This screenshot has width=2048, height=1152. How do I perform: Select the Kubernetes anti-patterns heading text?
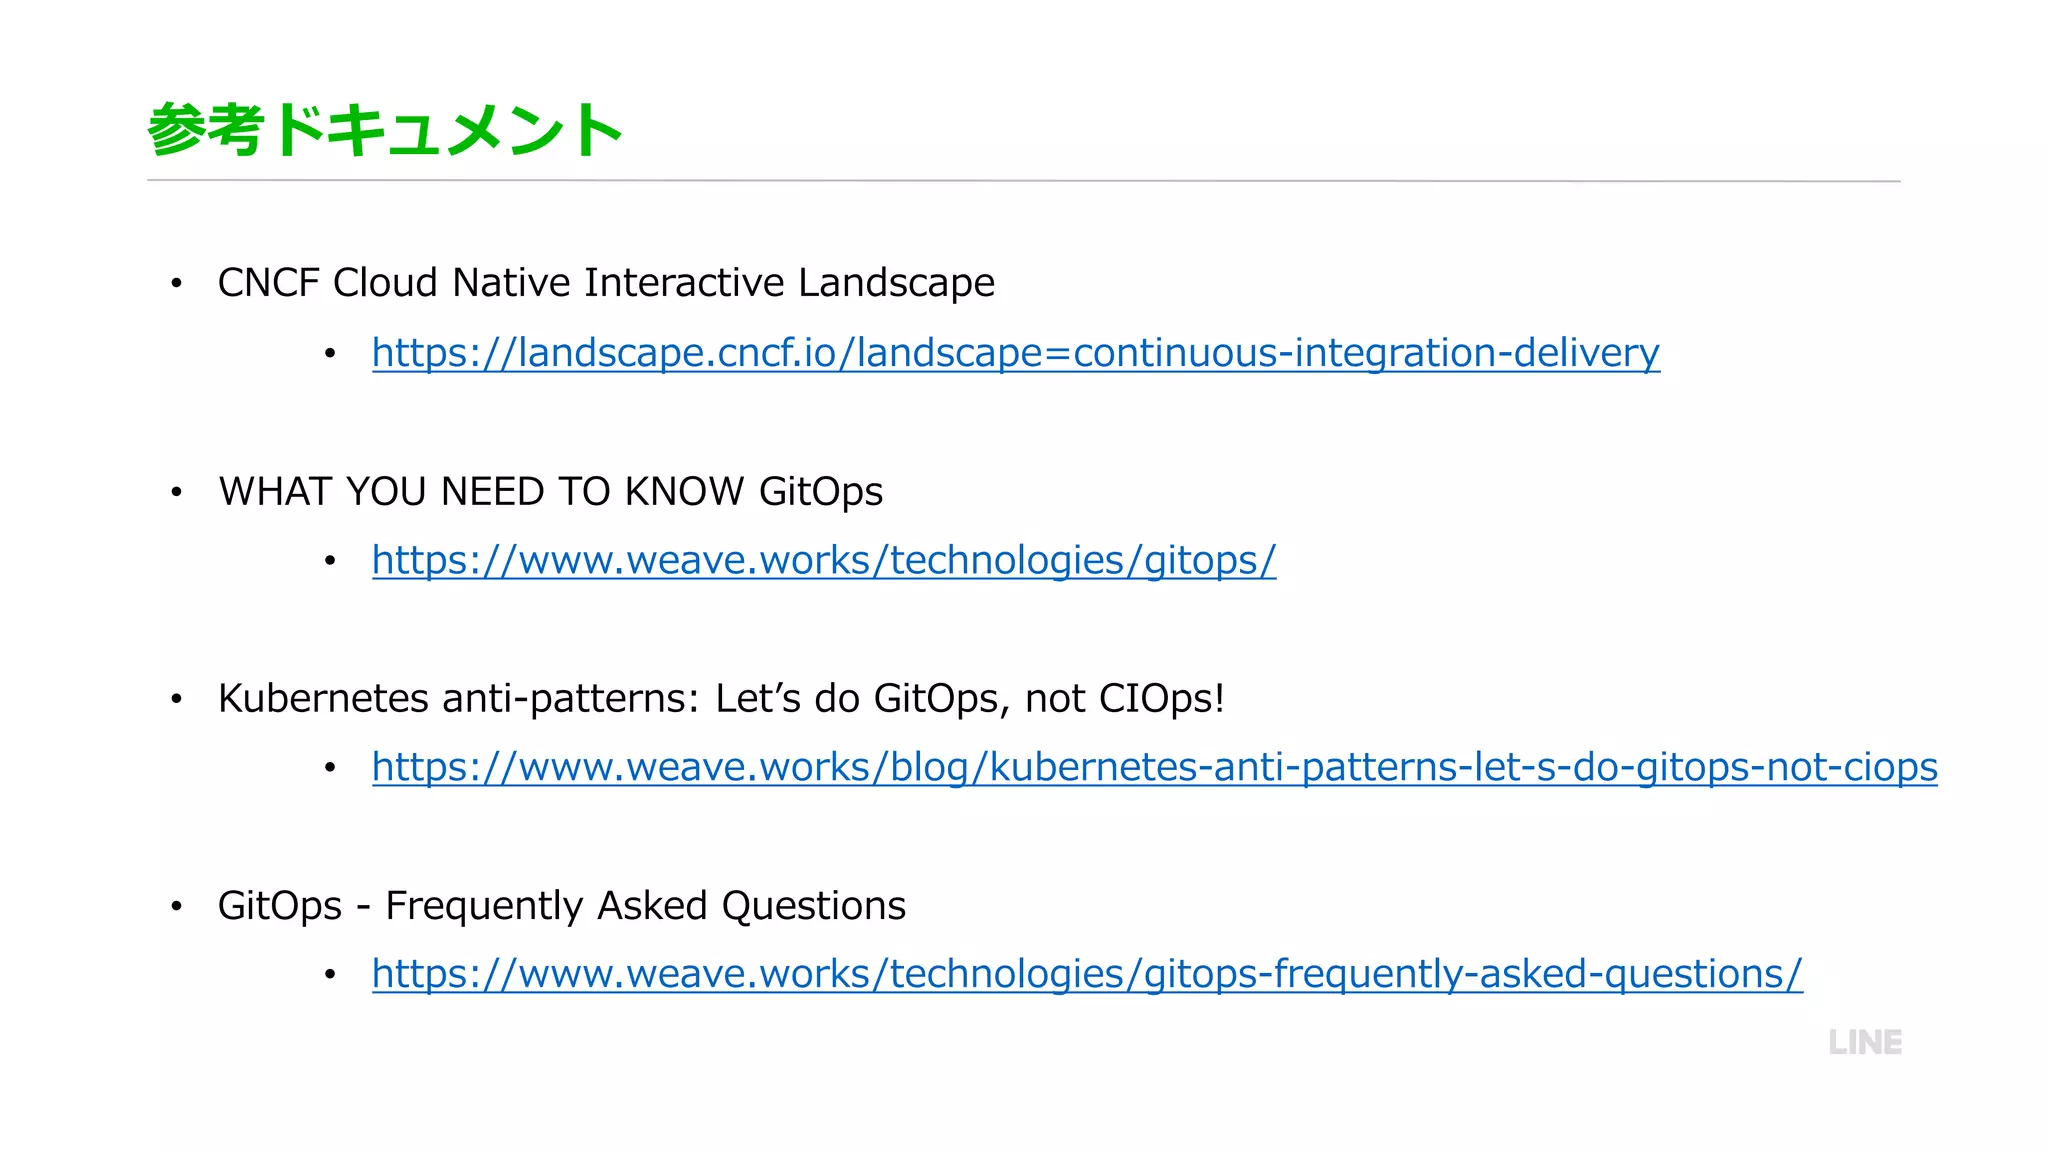coord(720,698)
